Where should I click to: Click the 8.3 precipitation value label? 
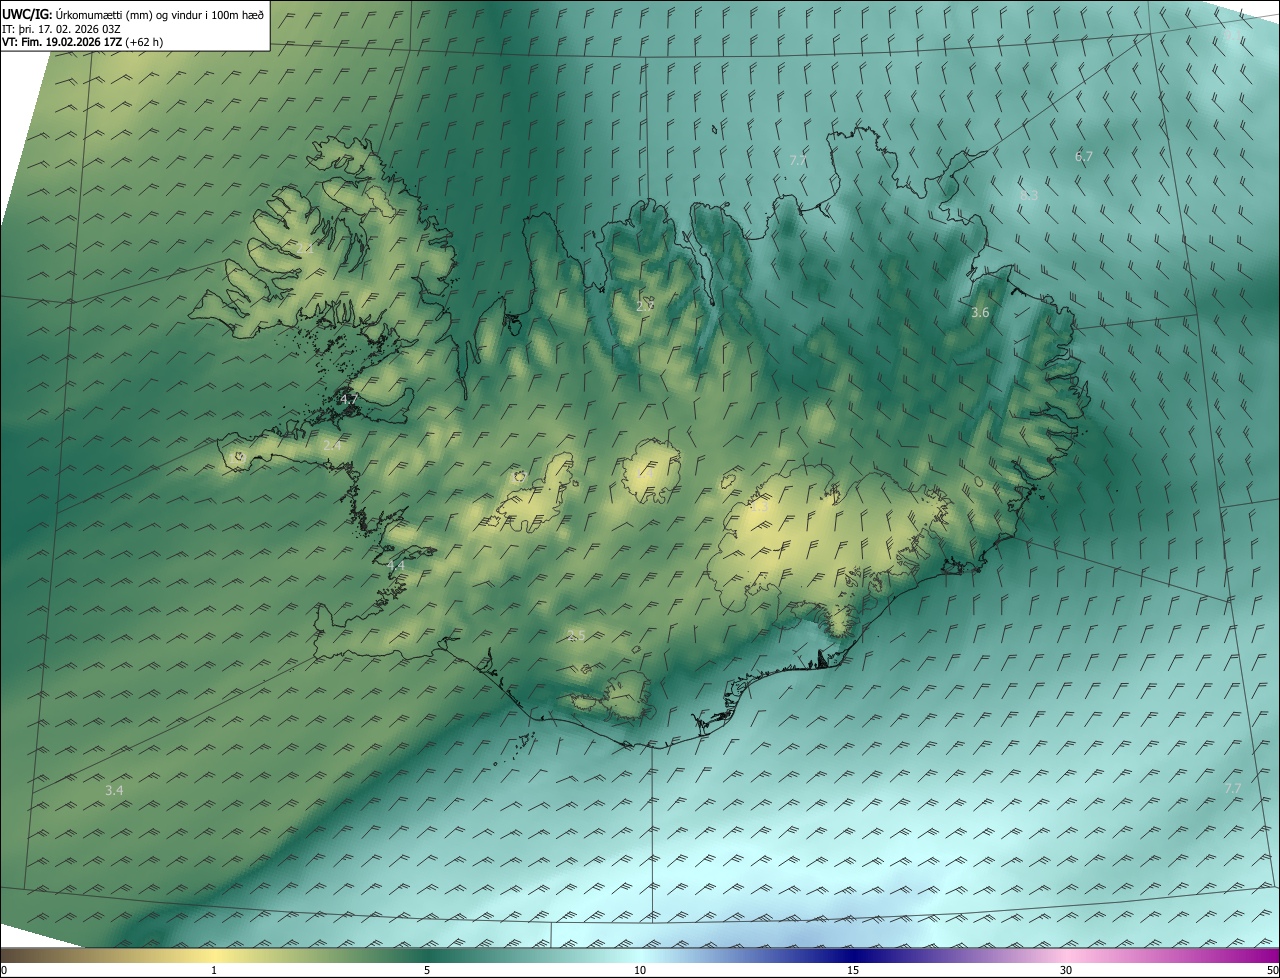(x=1029, y=195)
